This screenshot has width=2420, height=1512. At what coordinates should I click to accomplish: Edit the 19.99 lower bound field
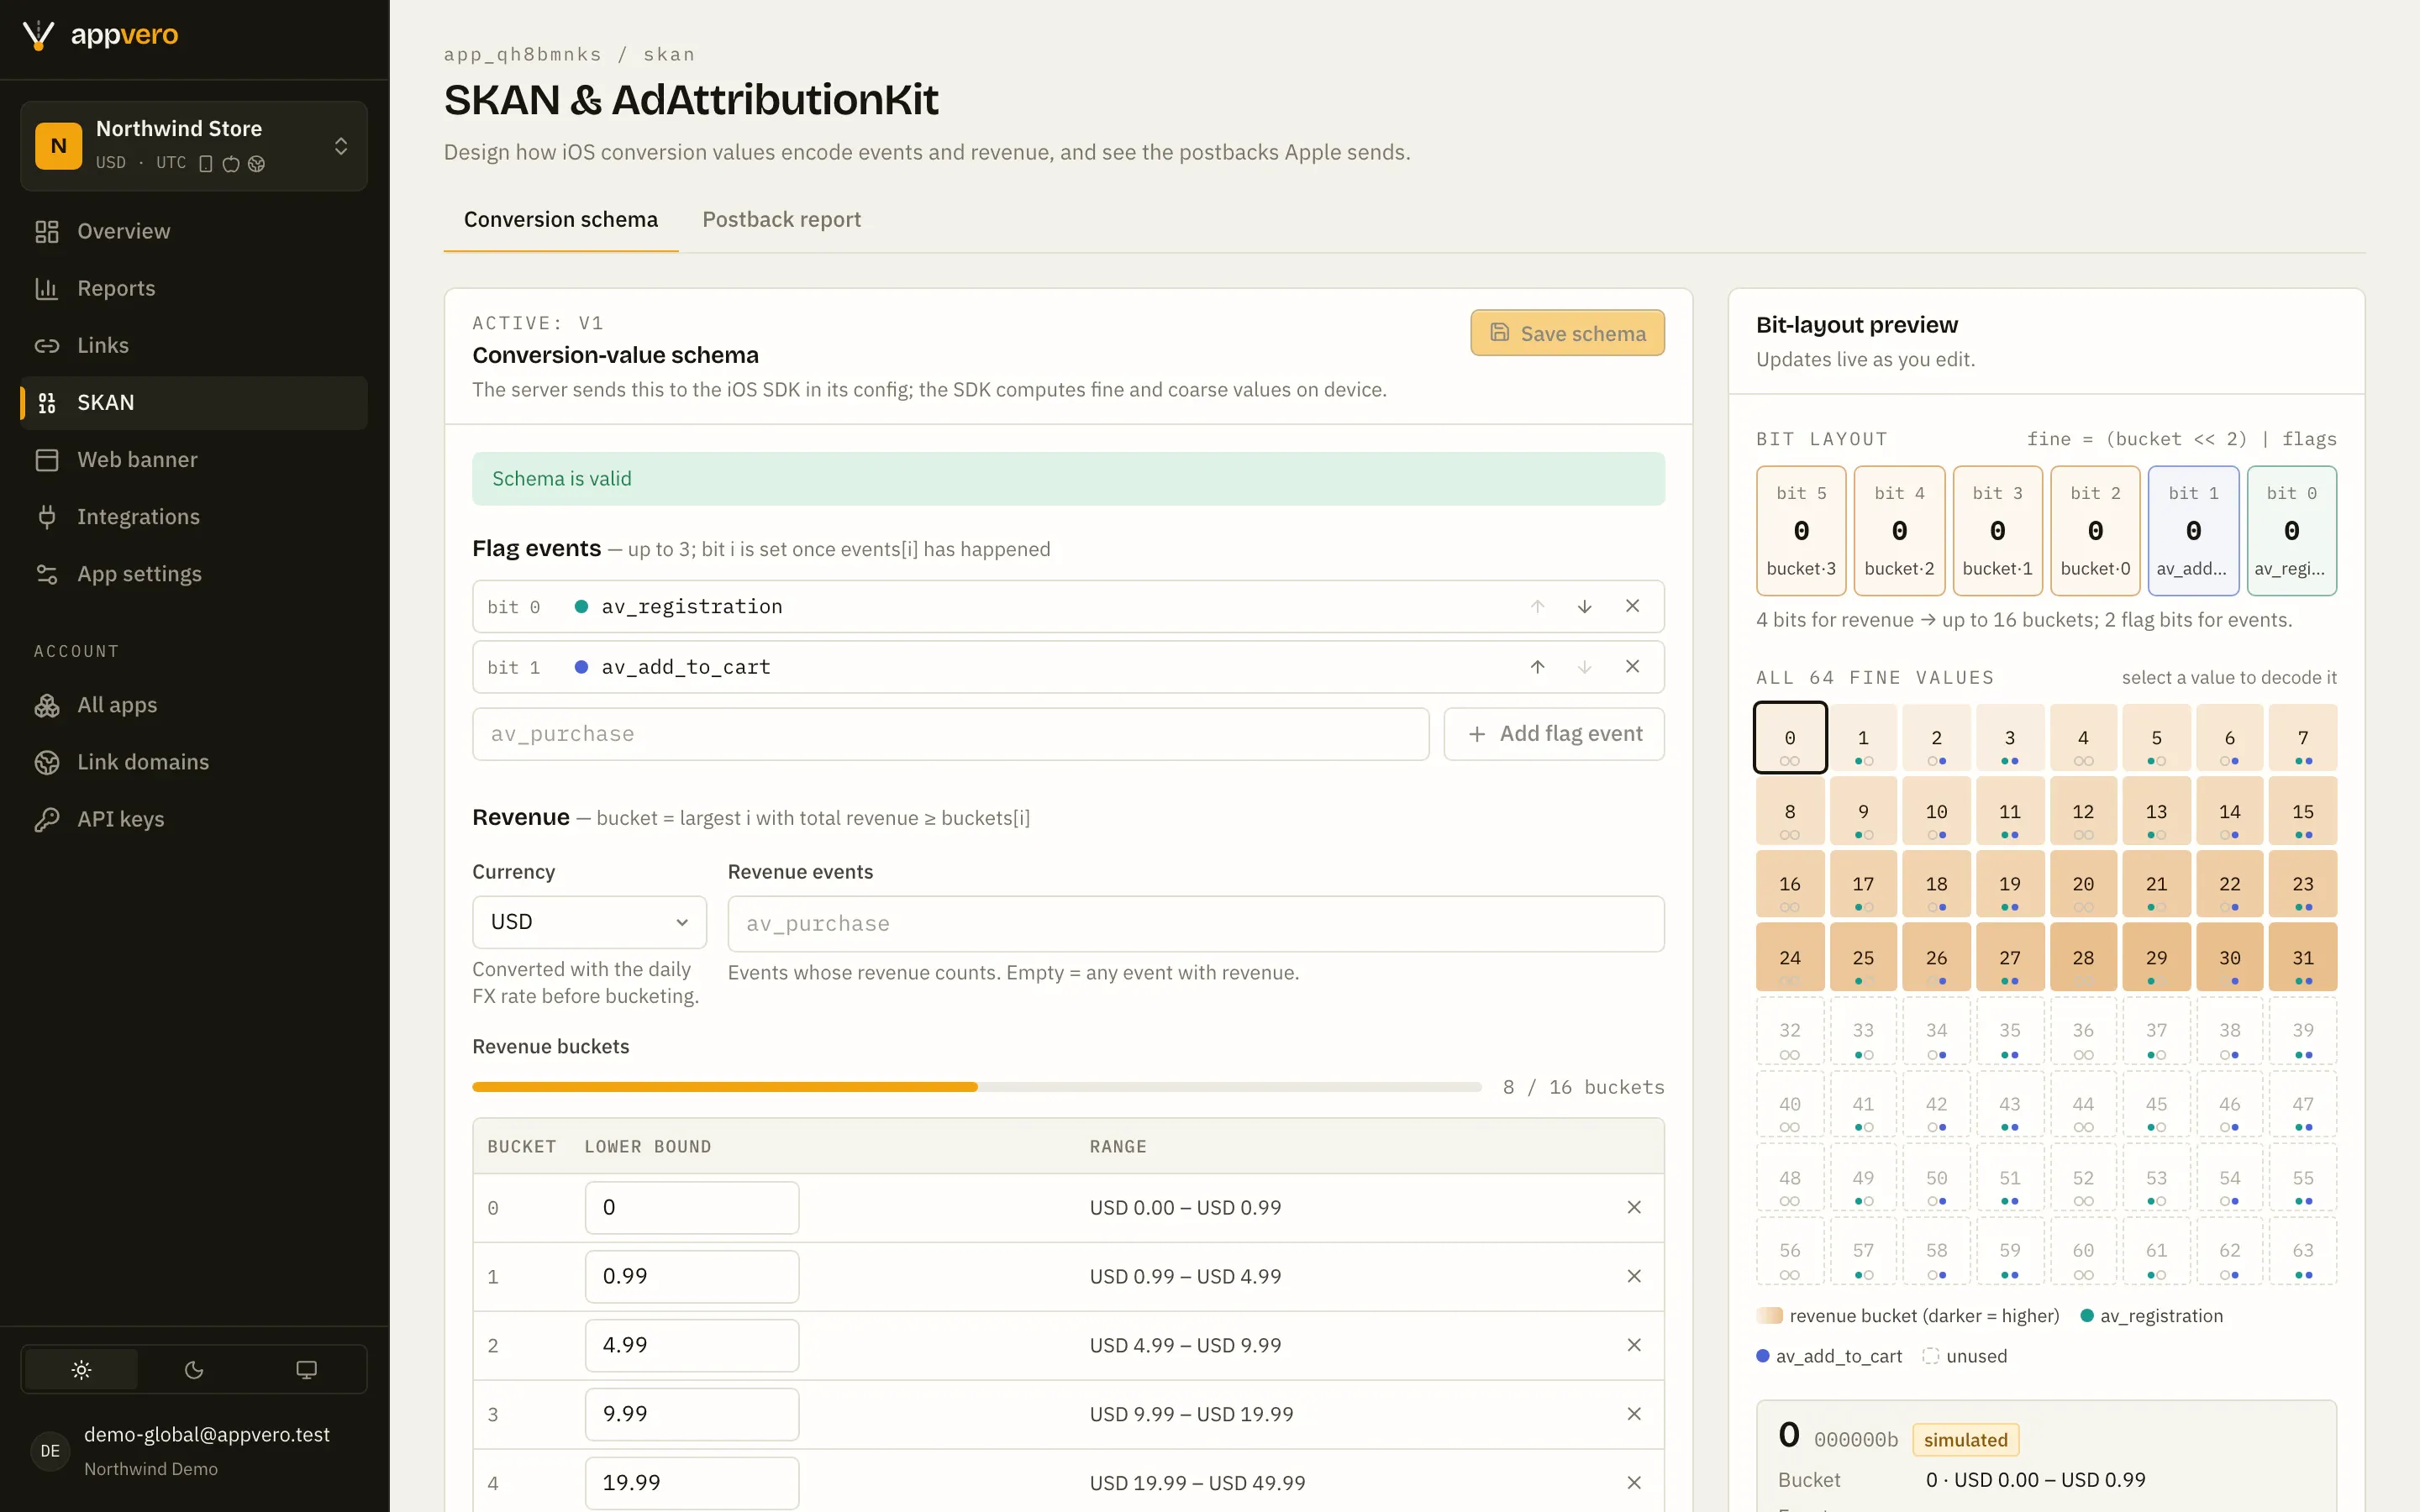(692, 1483)
